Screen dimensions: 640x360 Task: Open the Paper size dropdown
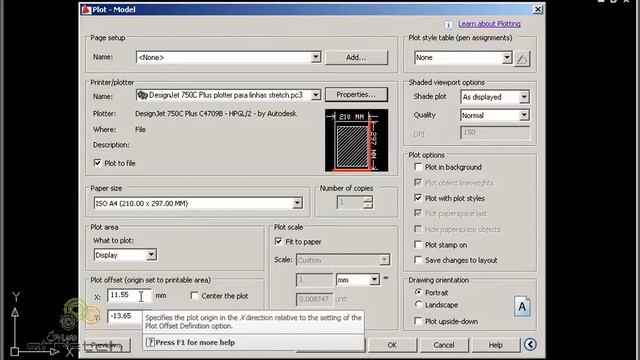[x=297, y=203]
